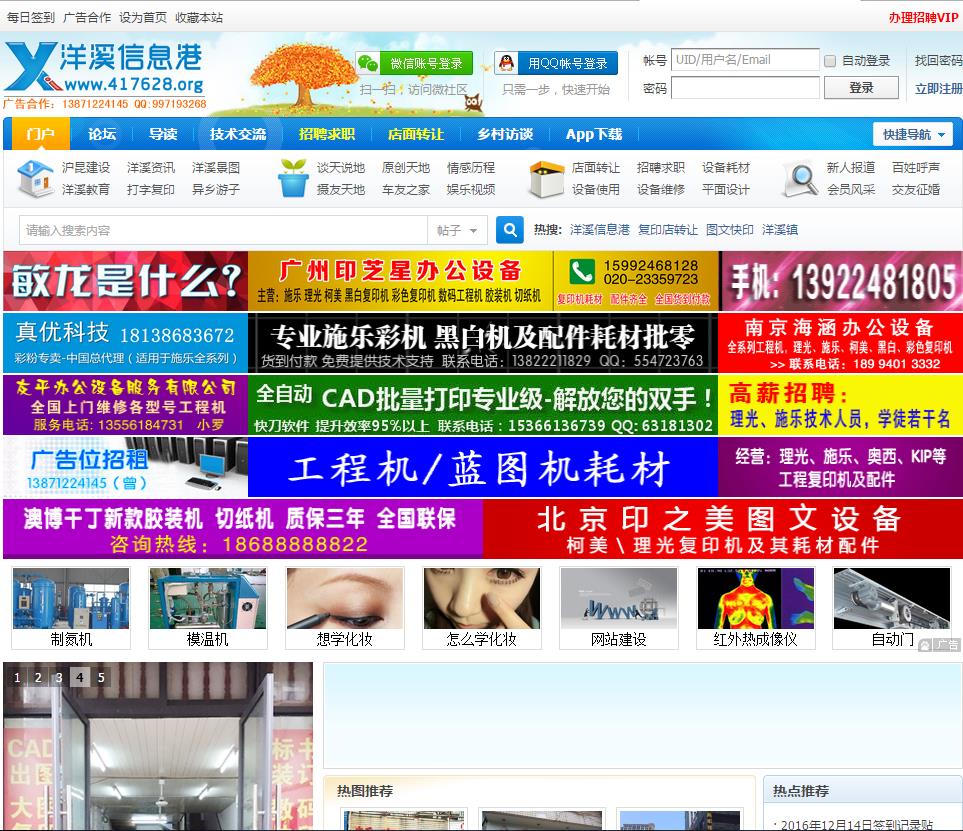
Task: Select the 门户 navigation tab
Action: pyautogui.click(x=40, y=134)
